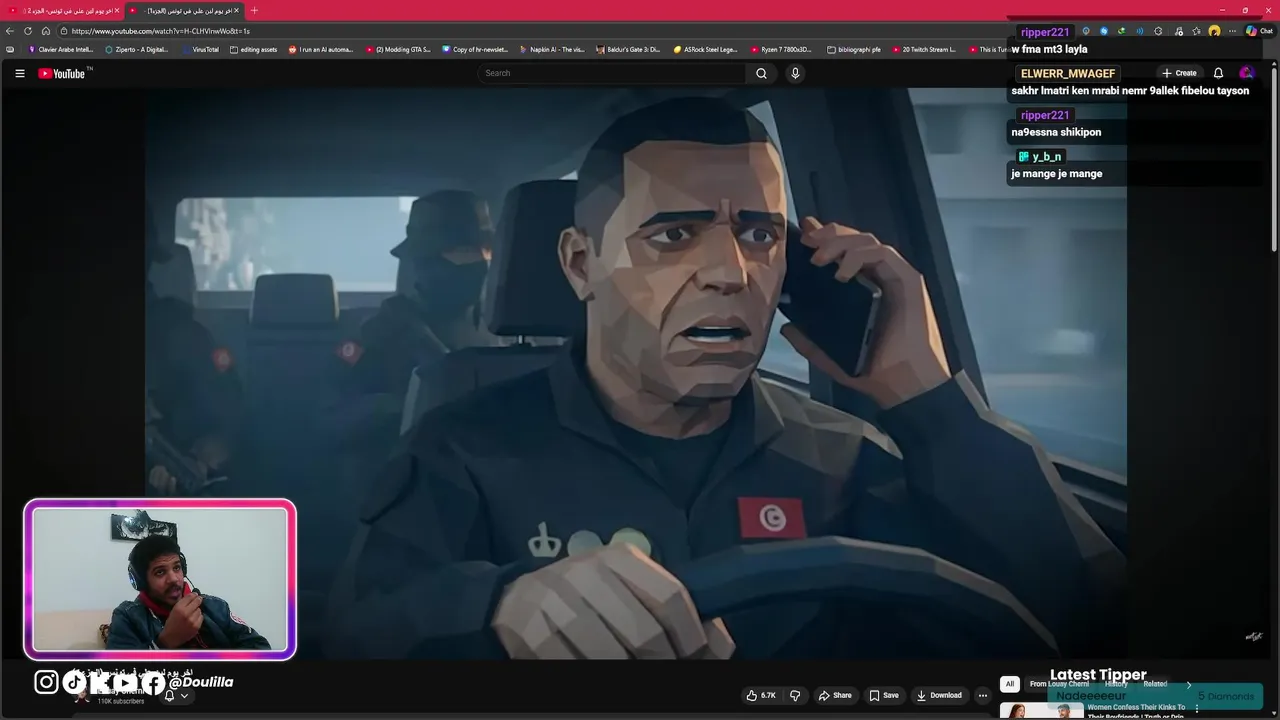Open the browser home button
The width and height of the screenshot is (1280, 720).
[45, 31]
